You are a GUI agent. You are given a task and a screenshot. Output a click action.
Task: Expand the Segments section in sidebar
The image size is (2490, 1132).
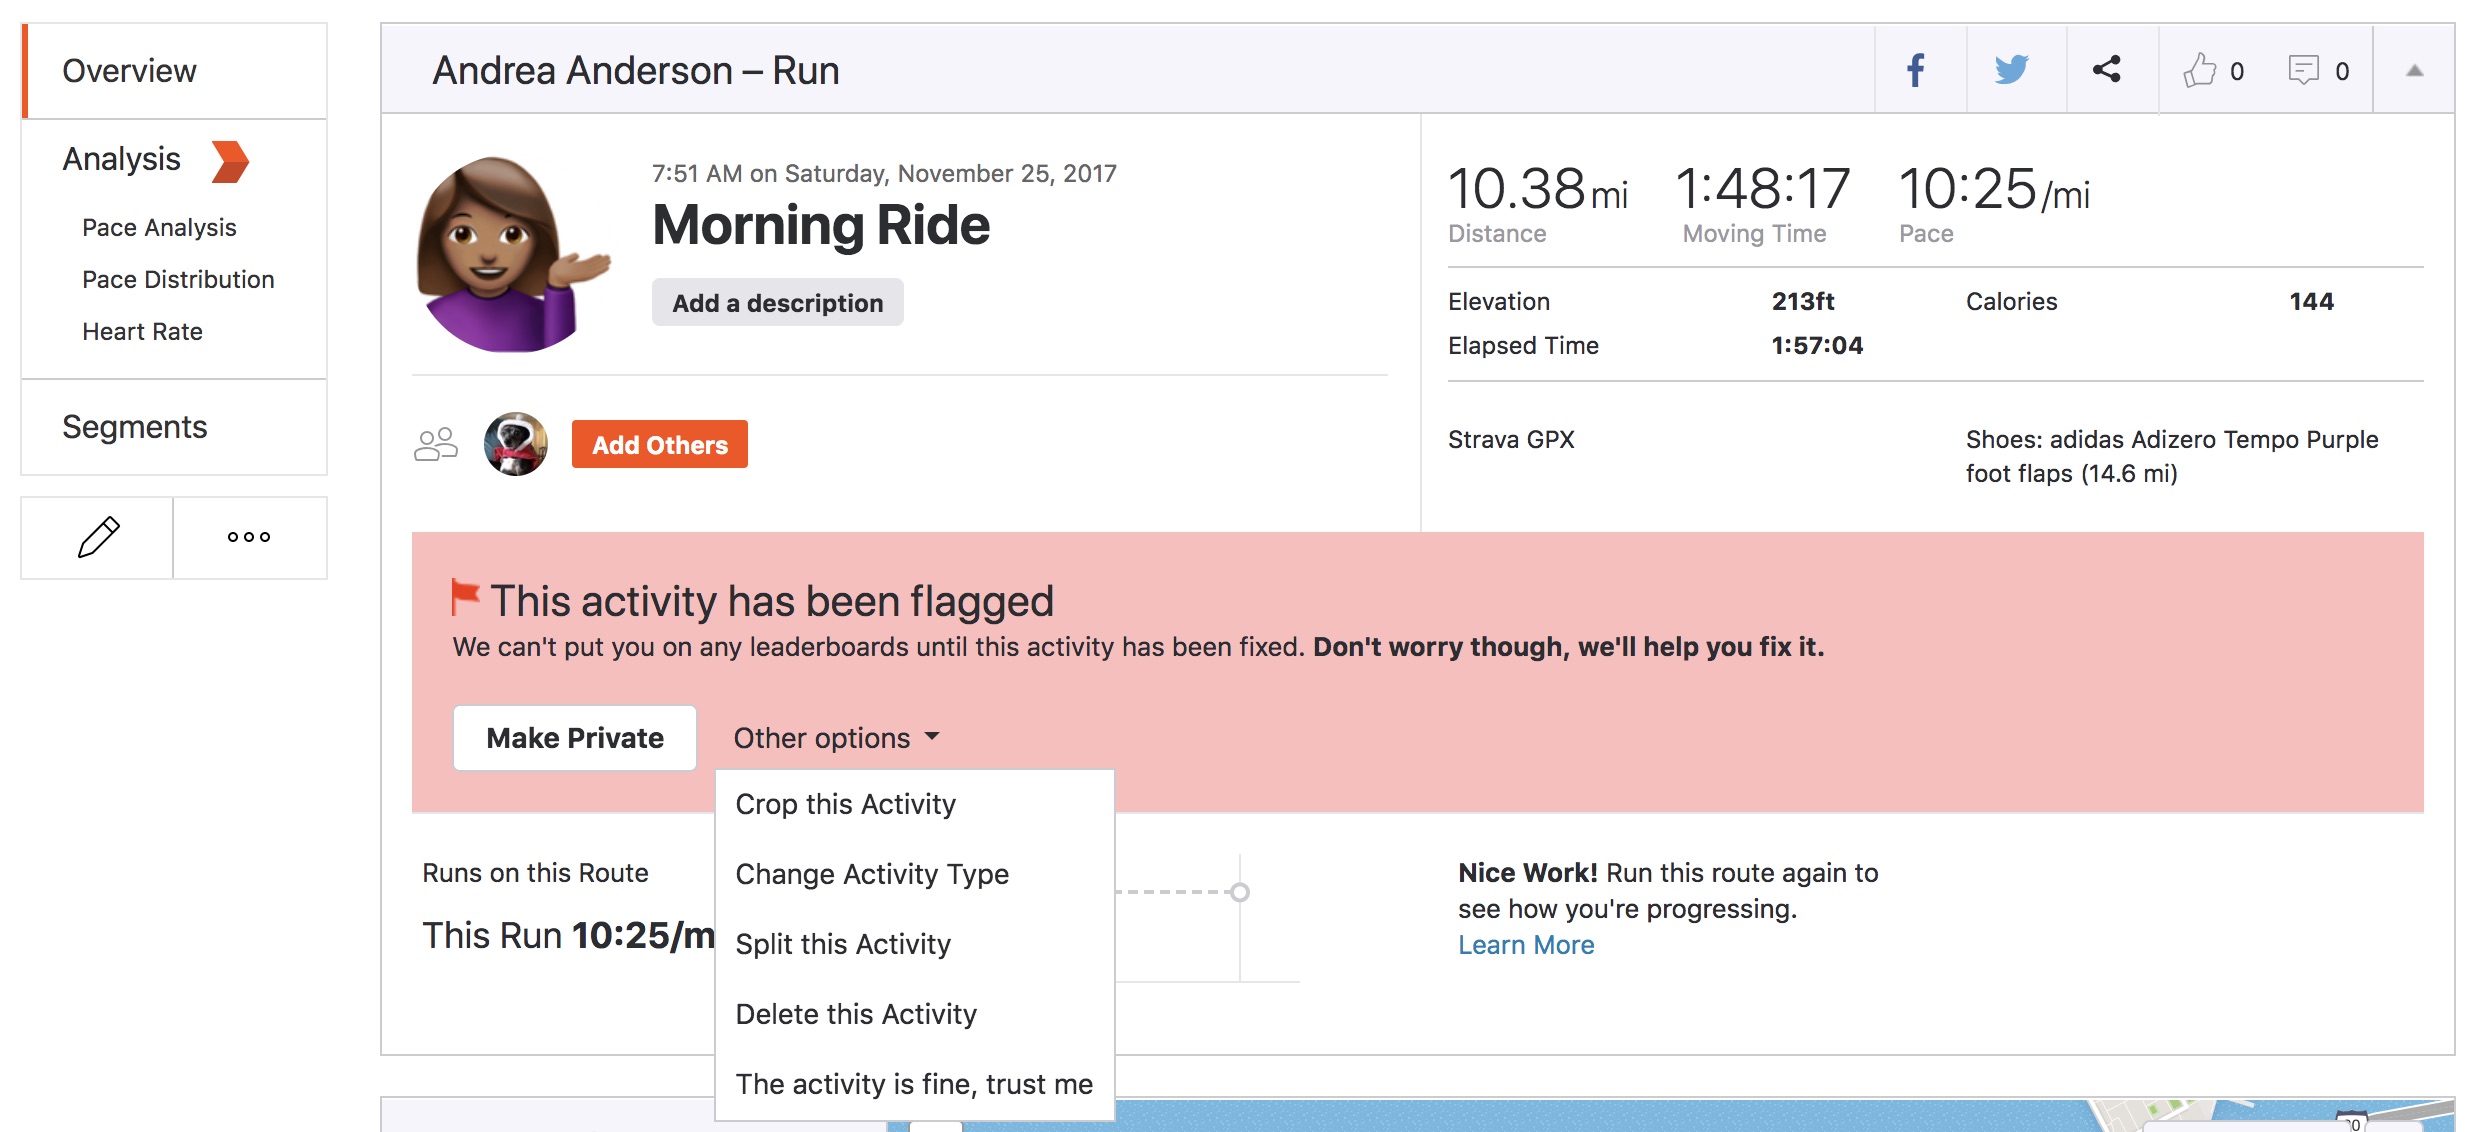coord(135,425)
